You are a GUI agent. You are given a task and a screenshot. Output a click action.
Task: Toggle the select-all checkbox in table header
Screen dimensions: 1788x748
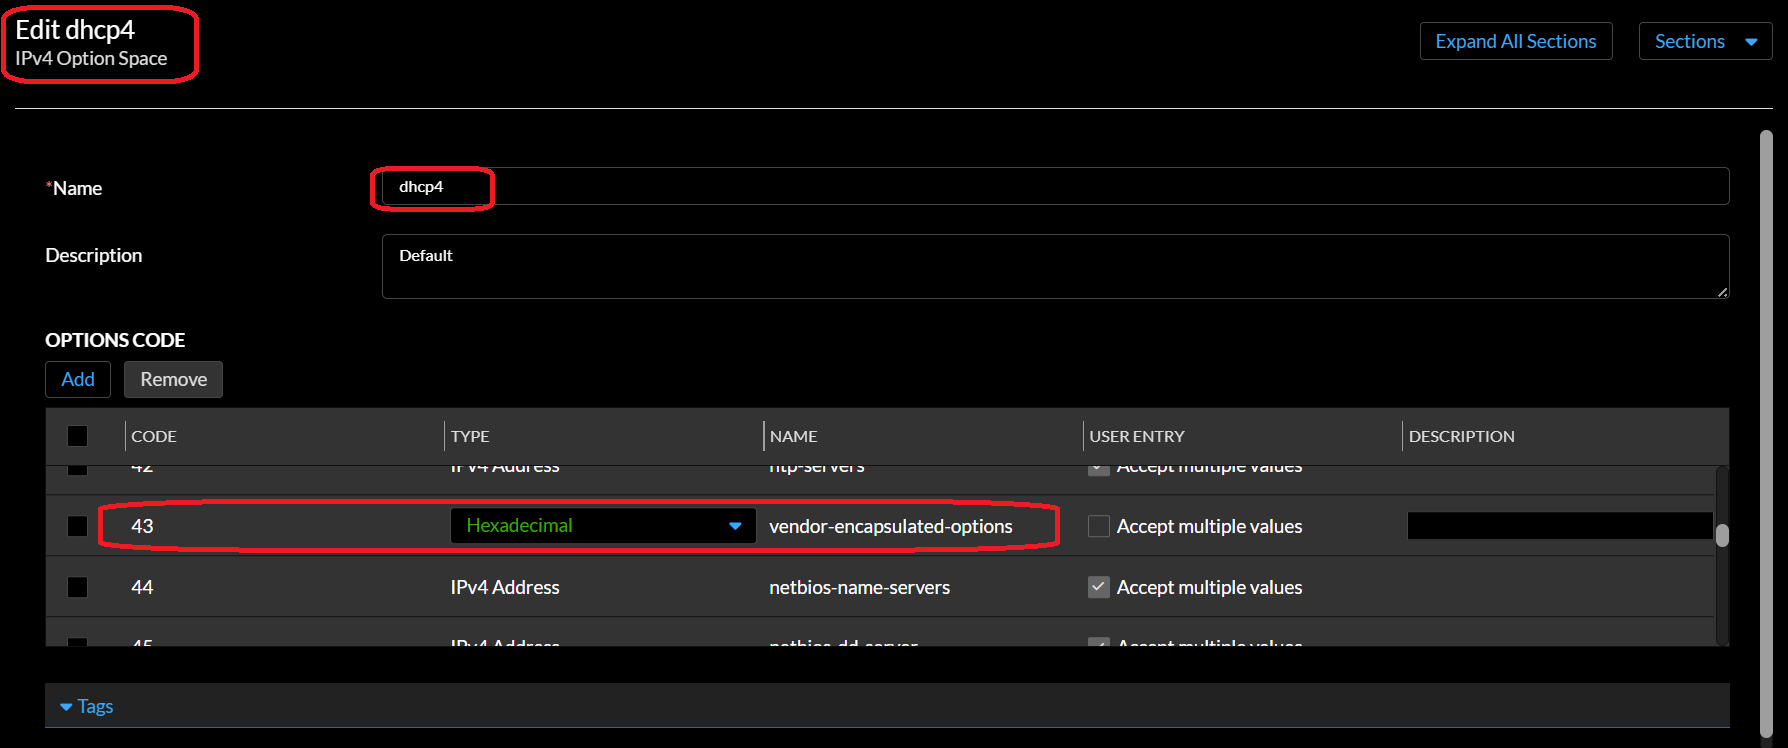[77, 436]
